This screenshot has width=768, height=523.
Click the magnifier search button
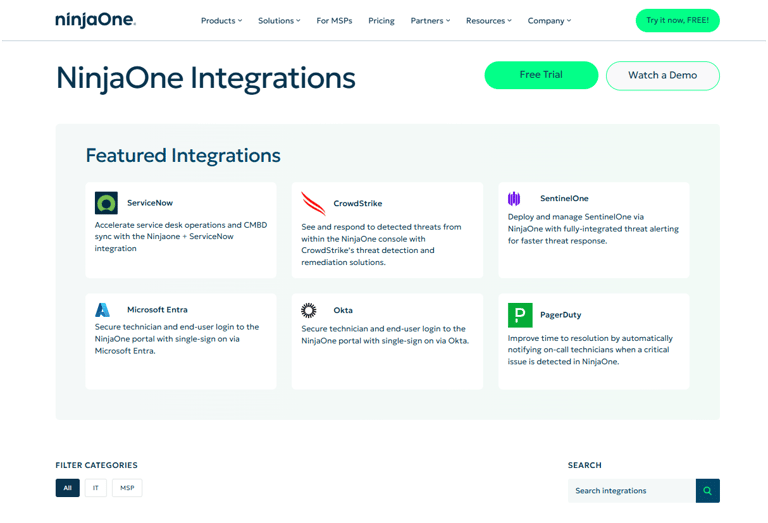[708, 491]
